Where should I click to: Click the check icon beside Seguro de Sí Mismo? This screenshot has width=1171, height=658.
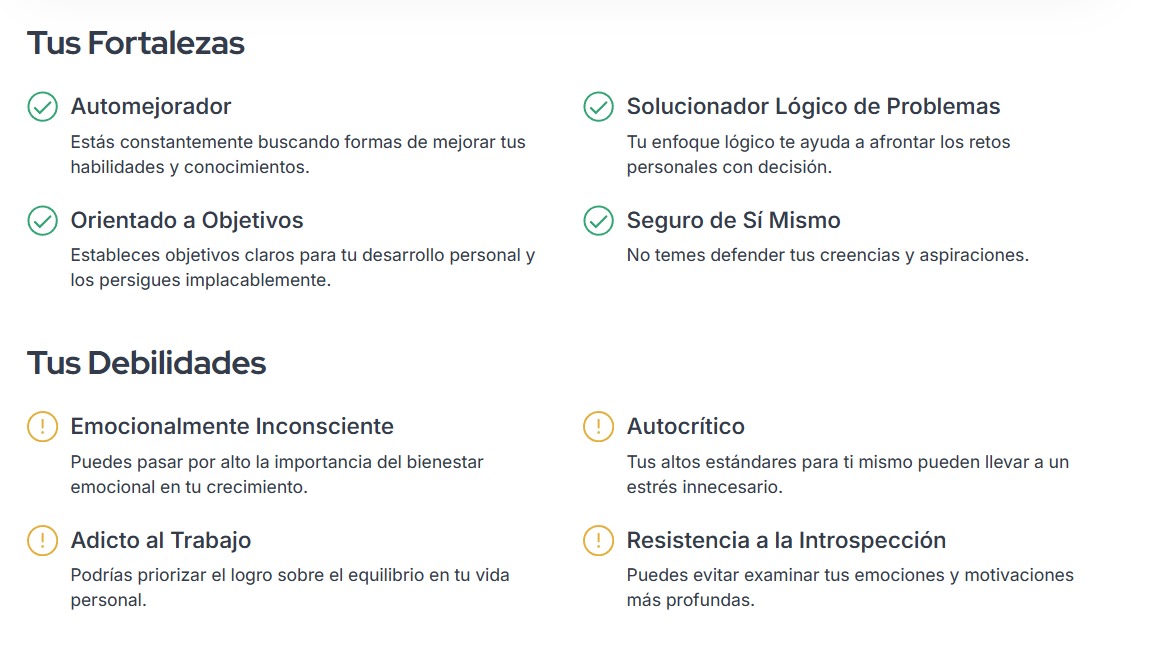tap(598, 221)
